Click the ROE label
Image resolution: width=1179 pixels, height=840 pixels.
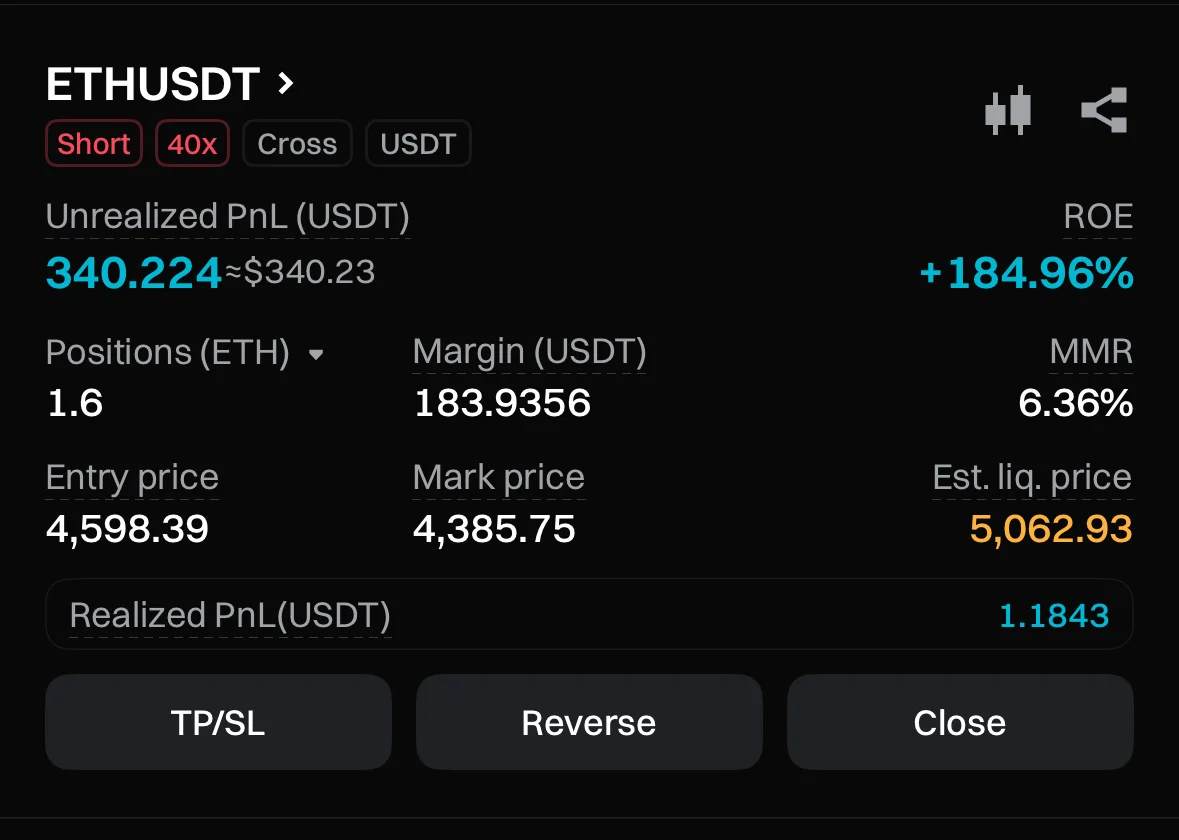[1098, 217]
